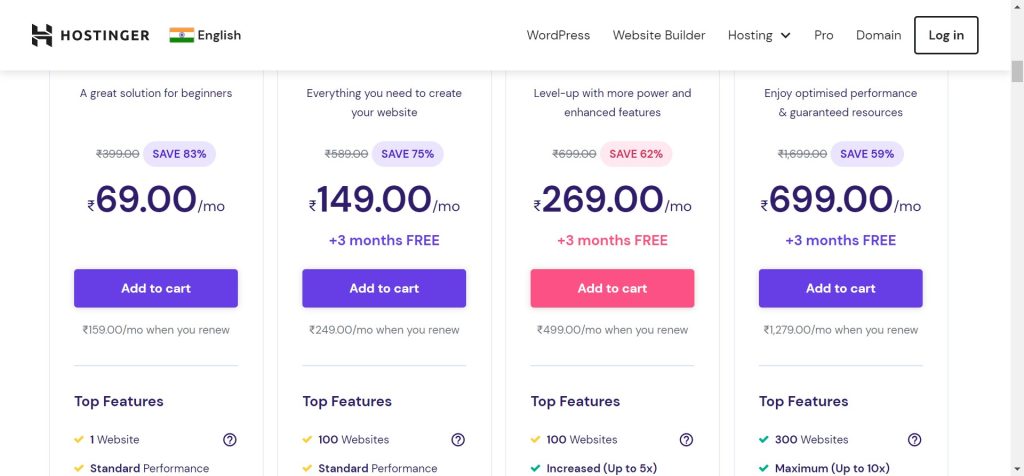Open the Pro navigation link
This screenshot has height=476, width=1024.
coord(823,35)
